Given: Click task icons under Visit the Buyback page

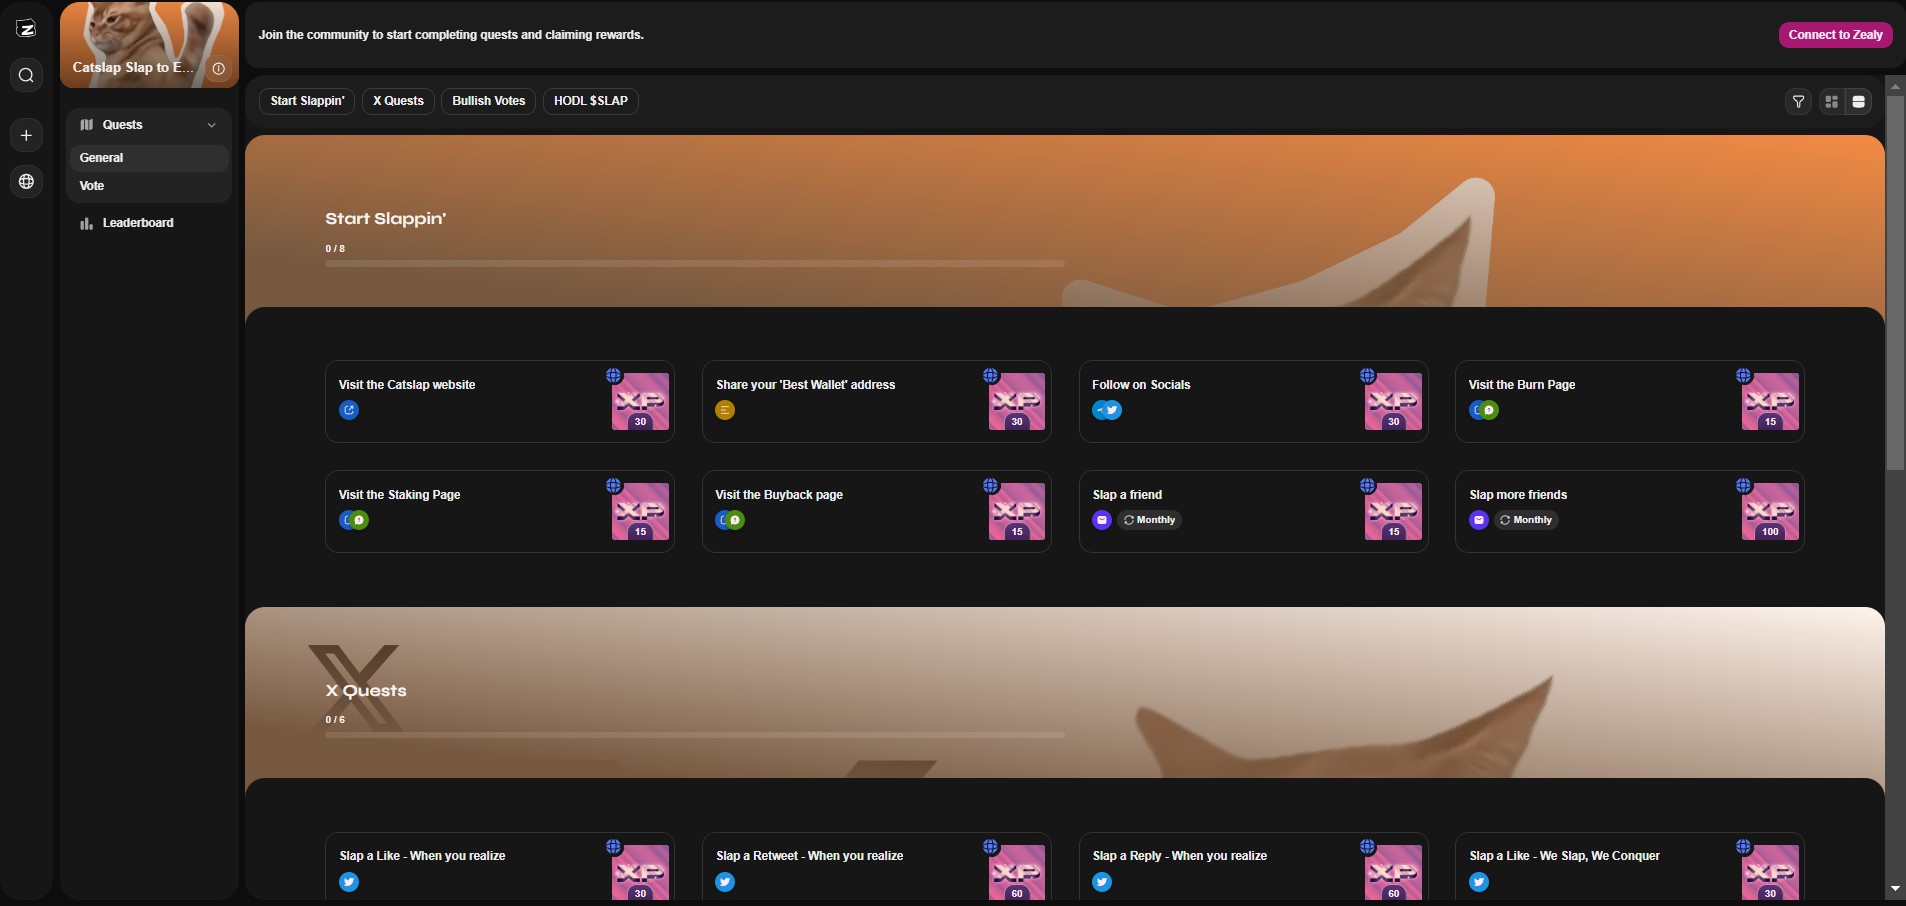Looking at the screenshot, I should click(x=730, y=520).
